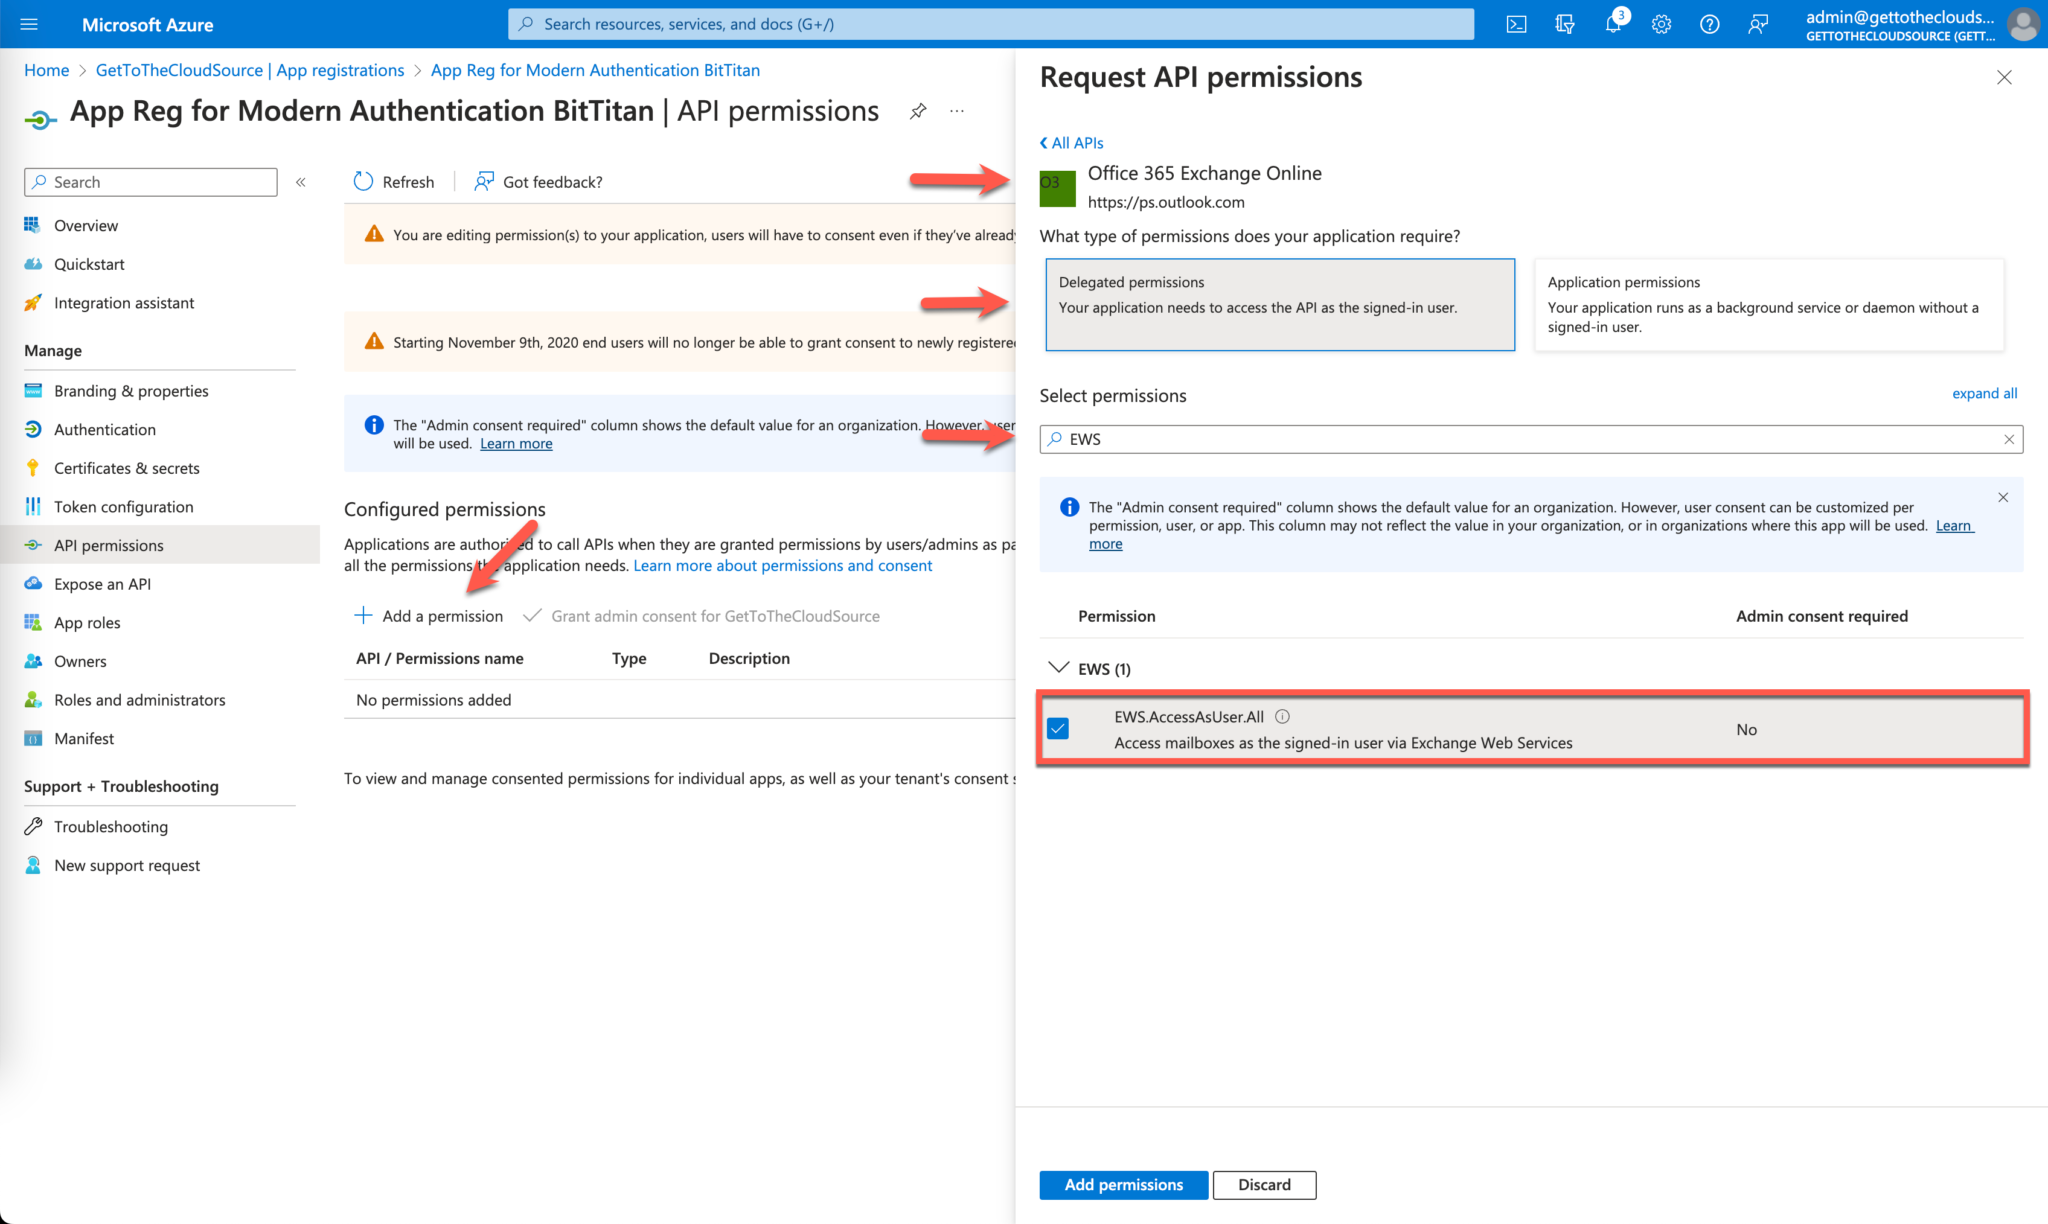The height and width of the screenshot is (1224, 2048).
Task: Click expand all permissions link
Action: pyautogui.click(x=1984, y=393)
